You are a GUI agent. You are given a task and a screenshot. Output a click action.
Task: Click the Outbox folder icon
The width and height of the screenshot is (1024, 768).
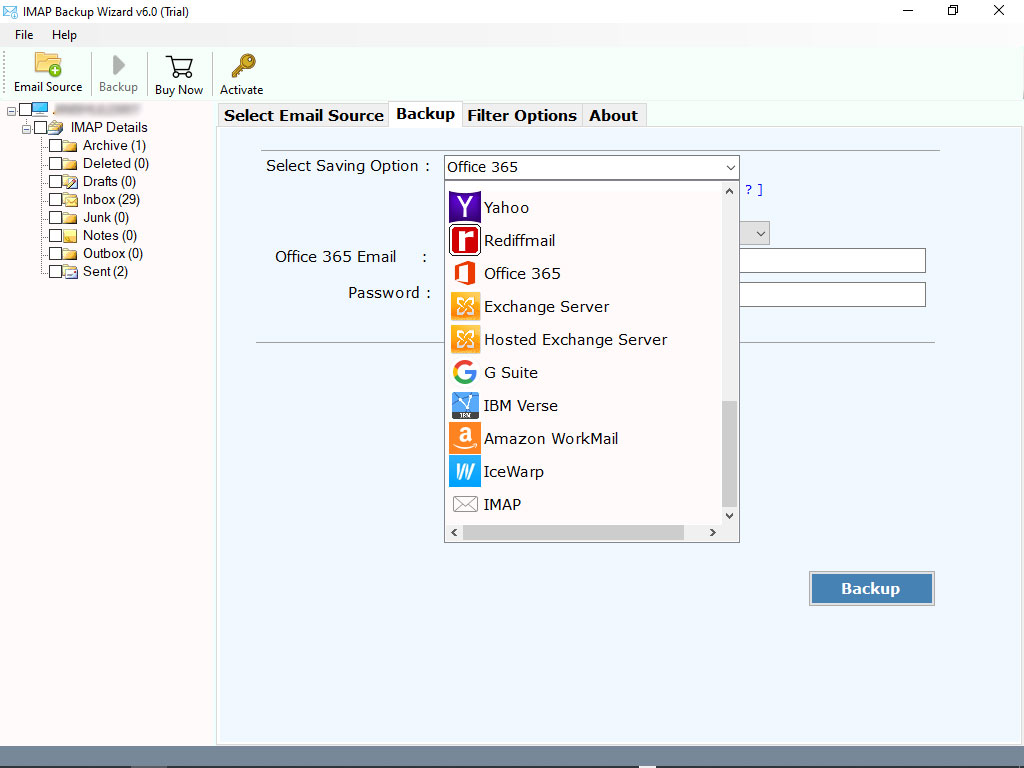click(70, 253)
